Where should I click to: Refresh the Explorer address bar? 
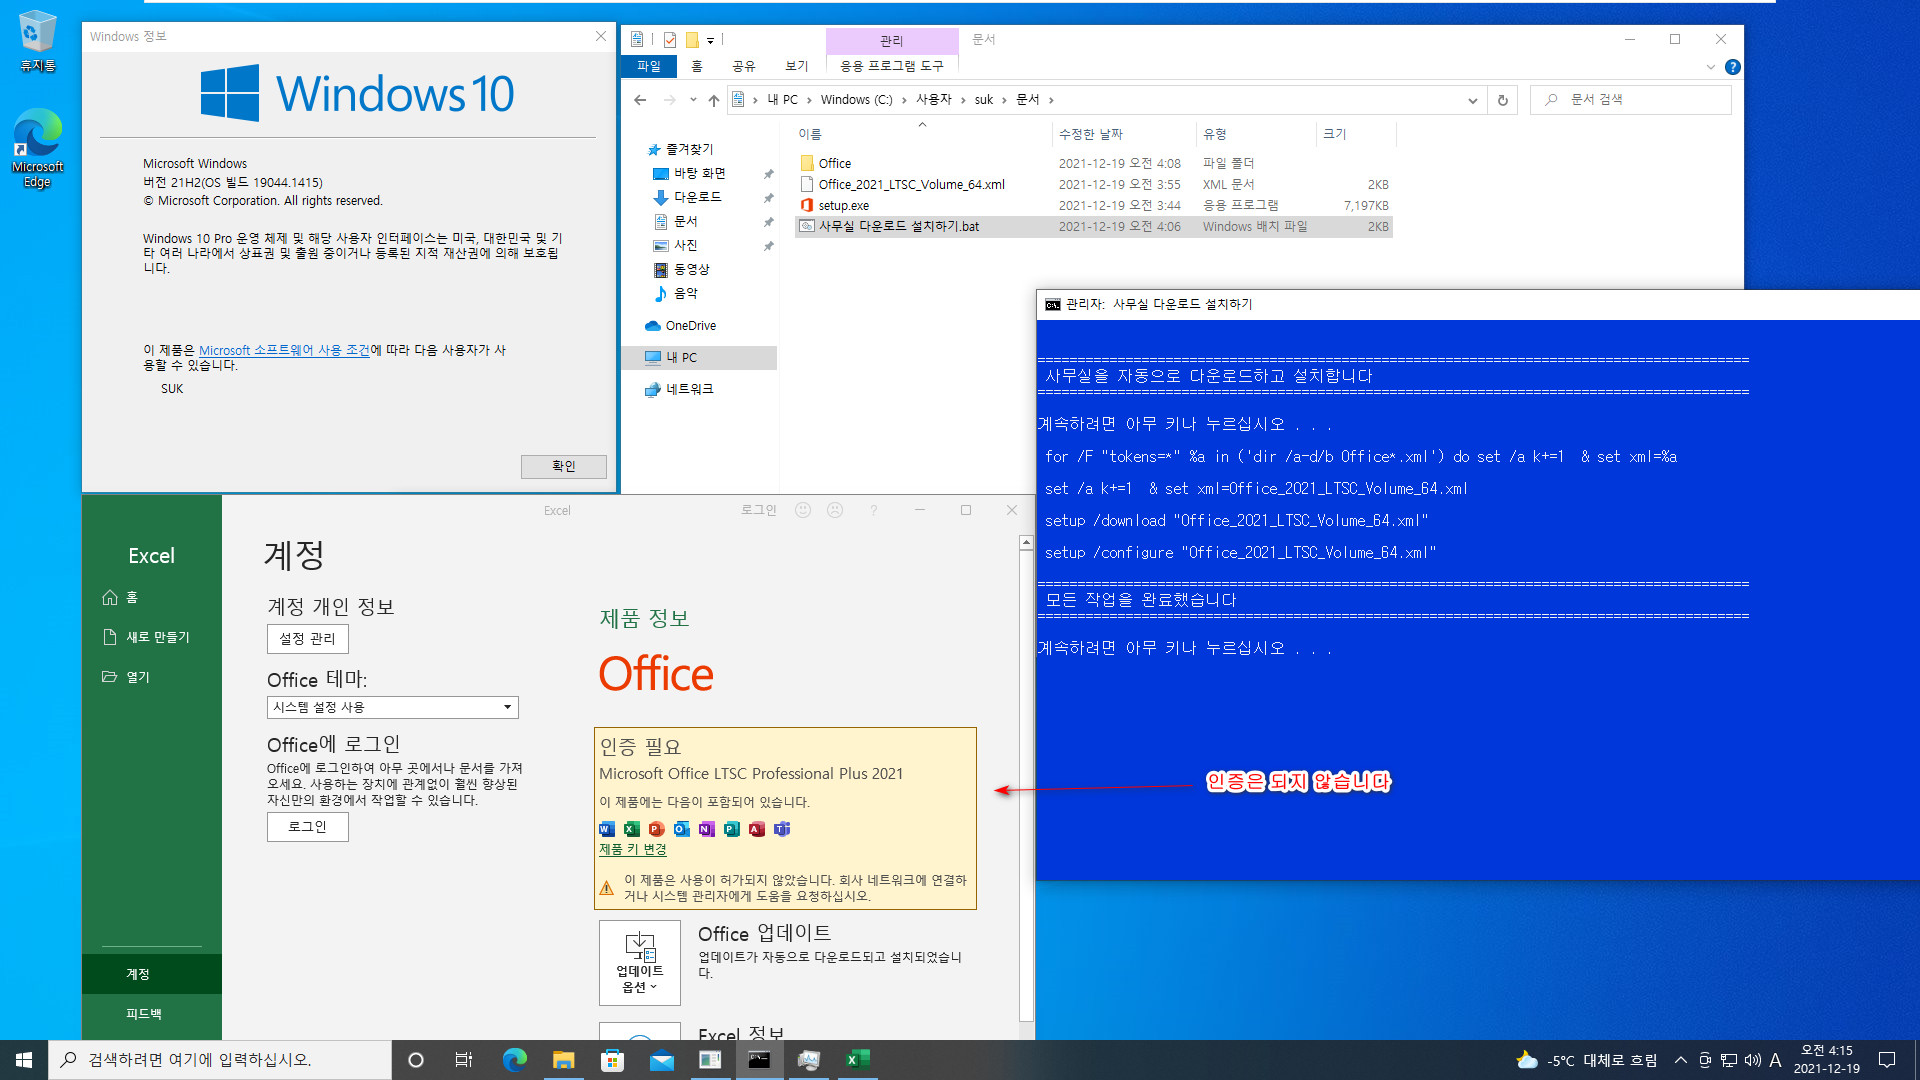pyautogui.click(x=1502, y=100)
